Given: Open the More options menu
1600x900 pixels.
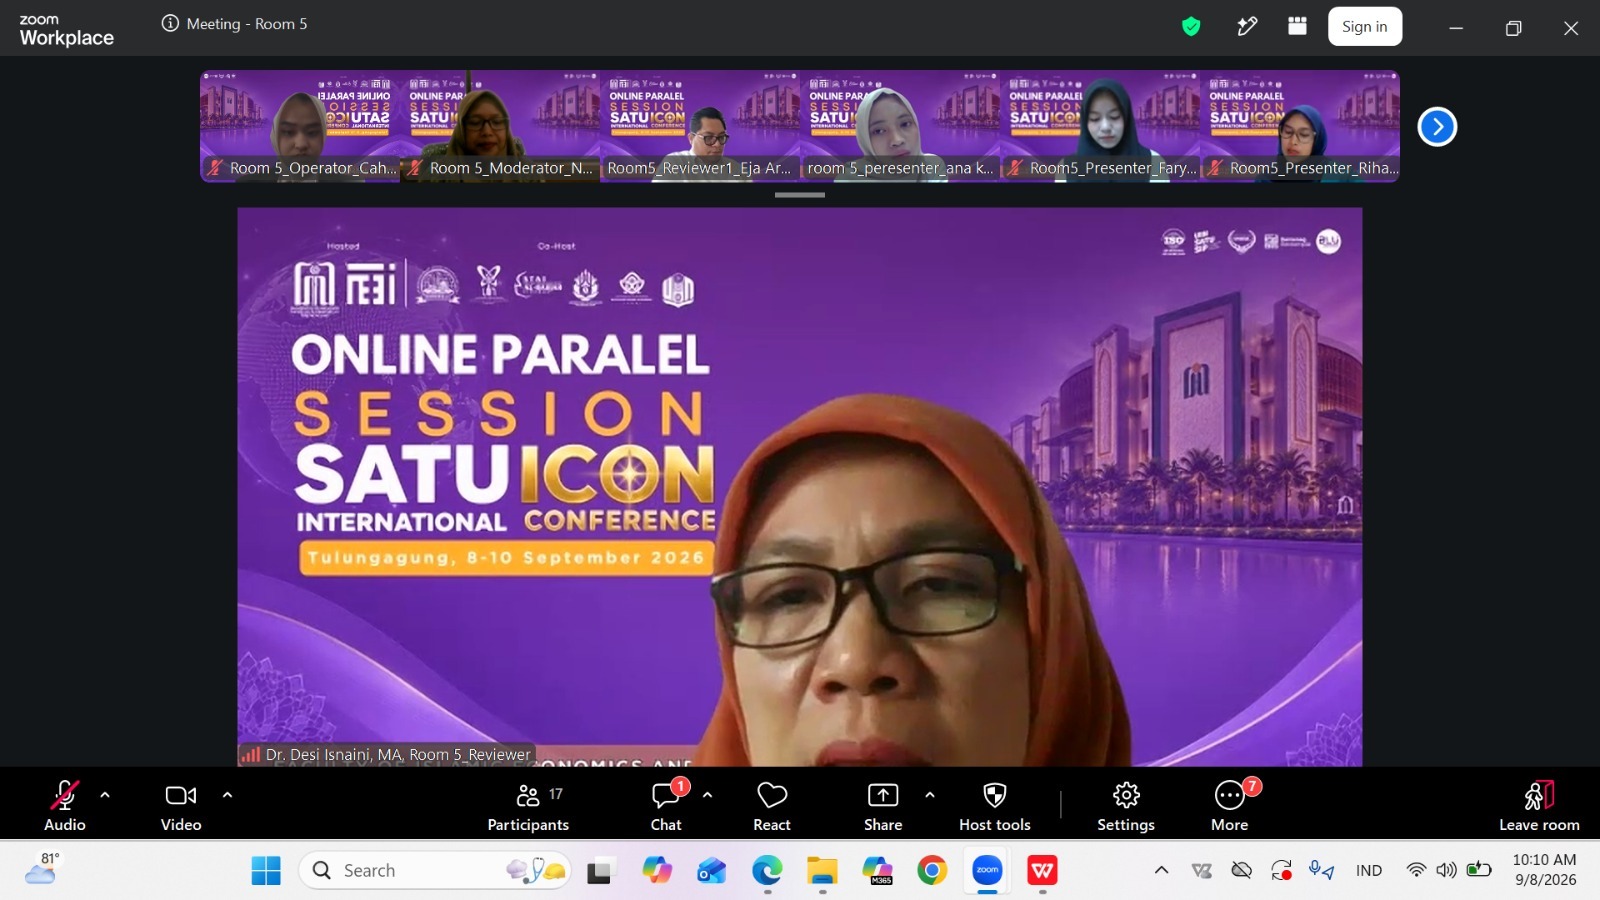Looking at the screenshot, I should coord(1230,806).
